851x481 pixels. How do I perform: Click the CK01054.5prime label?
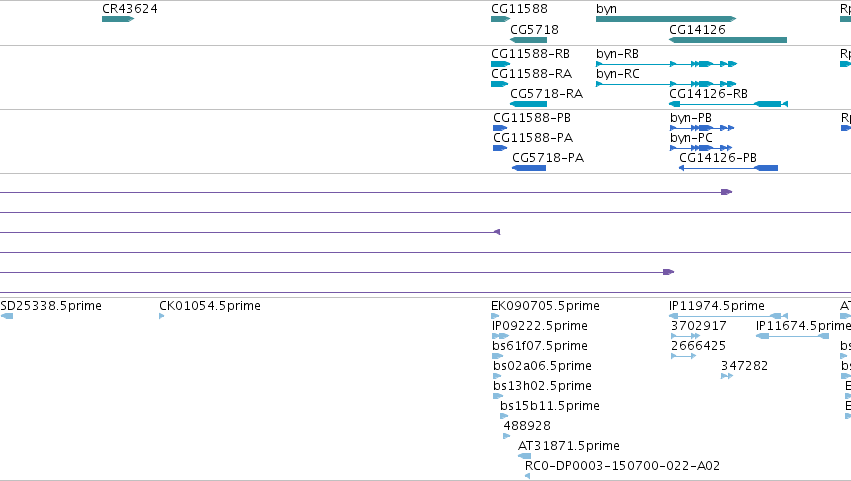pyautogui.click(x=210, y=306)
